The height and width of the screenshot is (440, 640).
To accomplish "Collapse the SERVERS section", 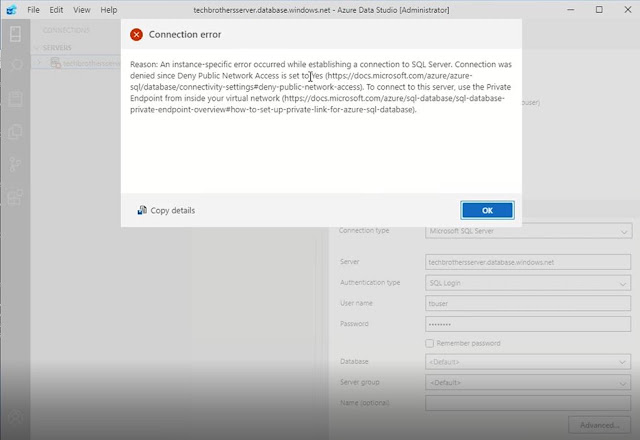I will pos(37,48).
